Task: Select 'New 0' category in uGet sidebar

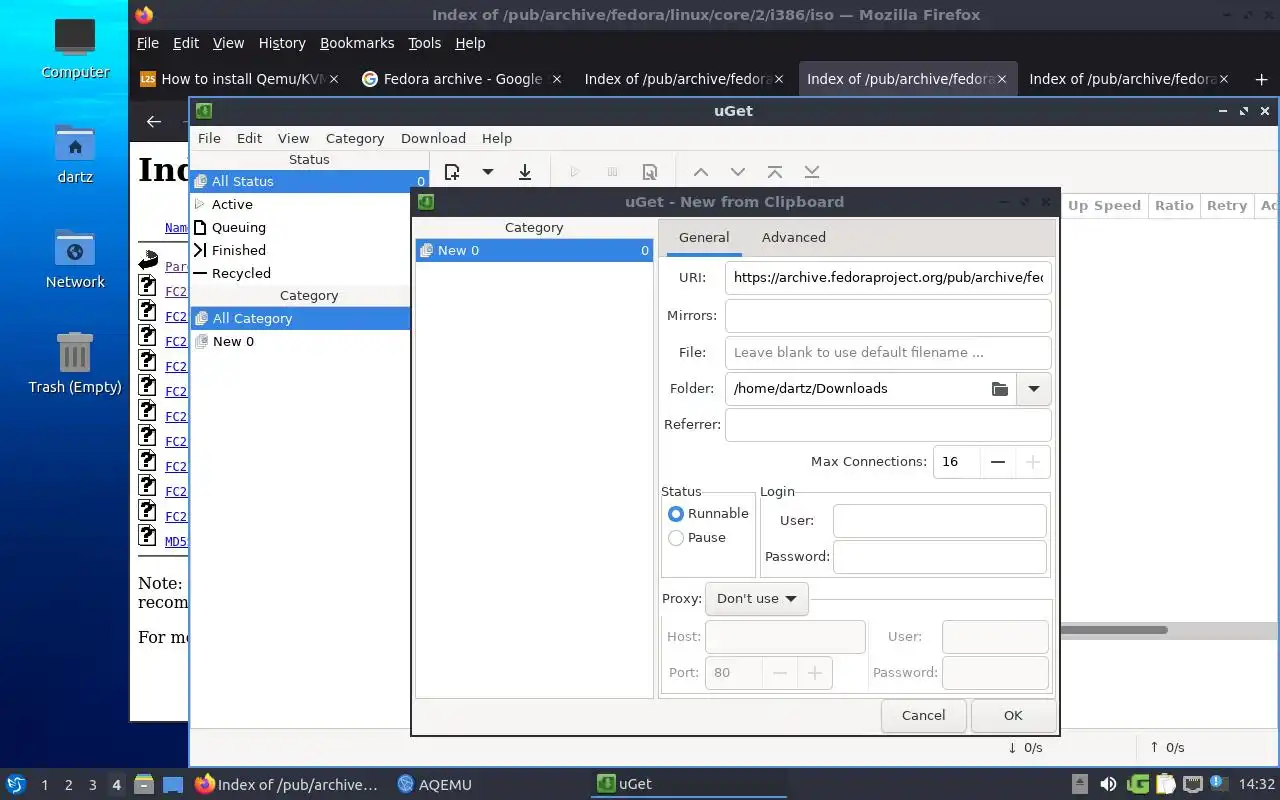Action: [x=300, y=342]
